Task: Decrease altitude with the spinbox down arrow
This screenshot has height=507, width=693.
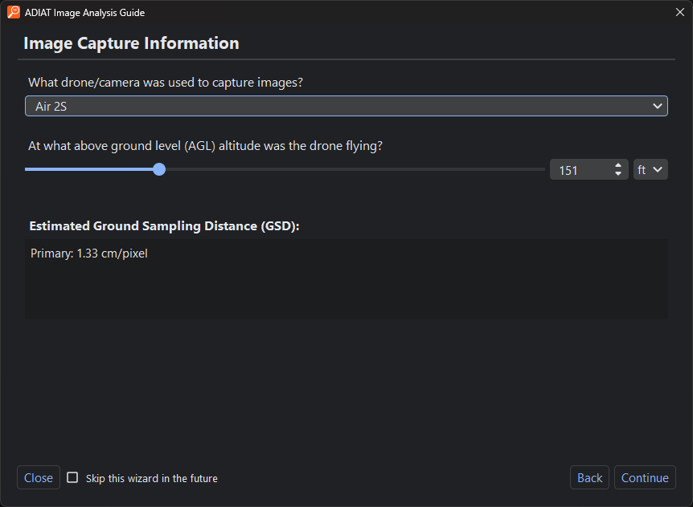Action: 619,175
